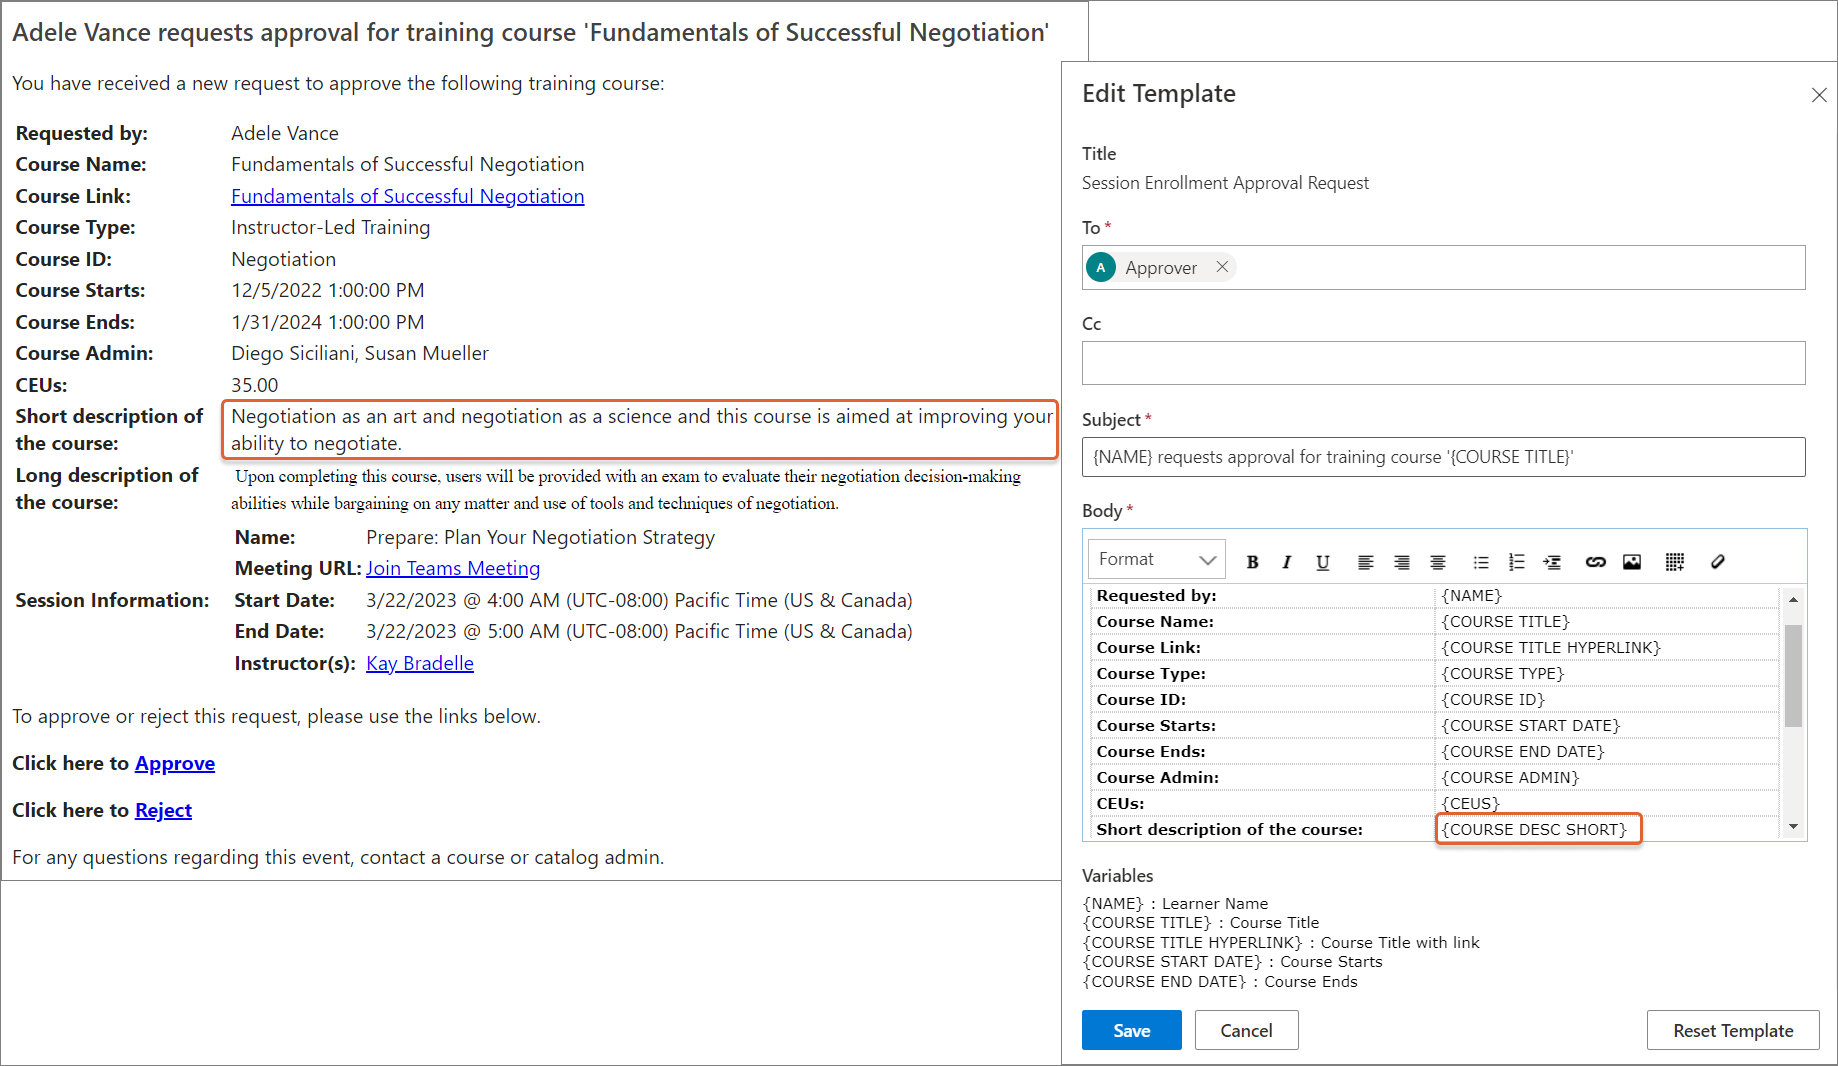Click into the Cc field

tap(1443, 363)
